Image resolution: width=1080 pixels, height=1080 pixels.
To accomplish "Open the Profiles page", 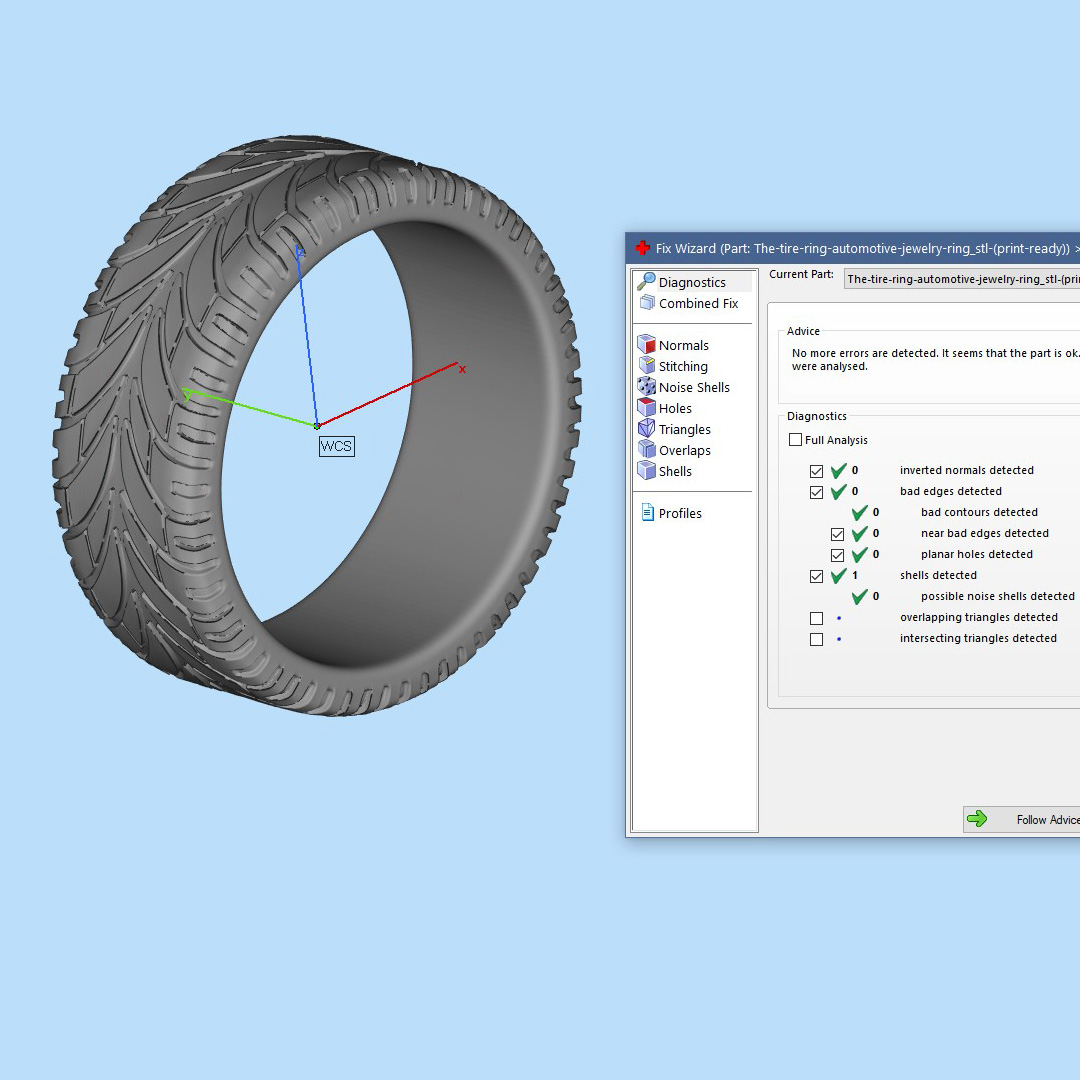I will pyautogui.click(x=680, y=513).
